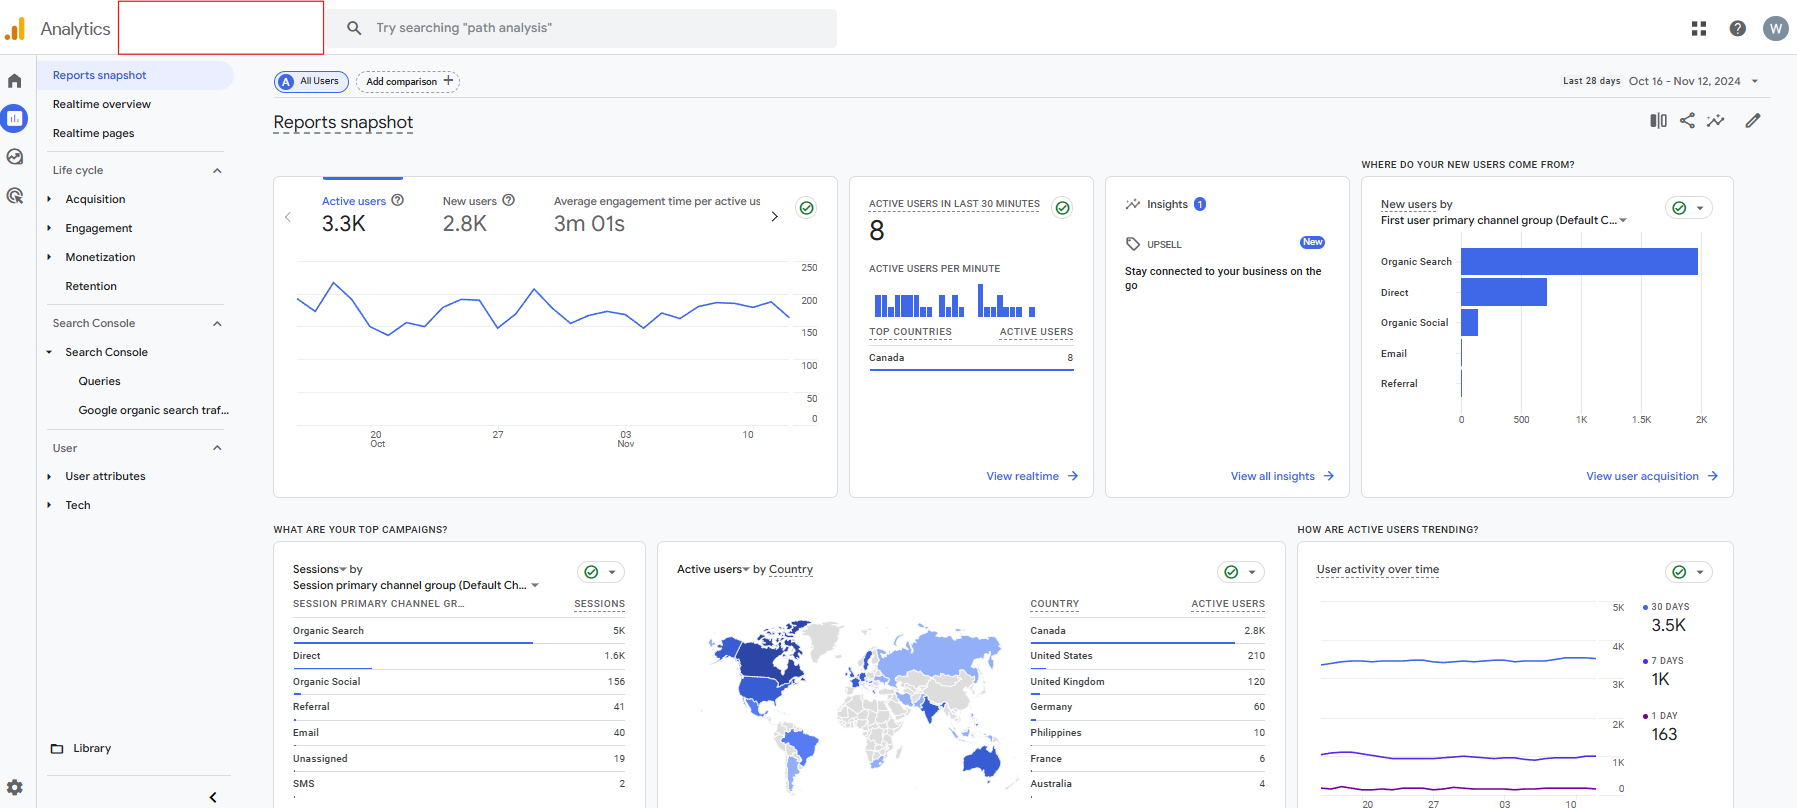This screenshot has width=1797, height=808.
Task: Open Realtime pages
Action: pos(93,133)
